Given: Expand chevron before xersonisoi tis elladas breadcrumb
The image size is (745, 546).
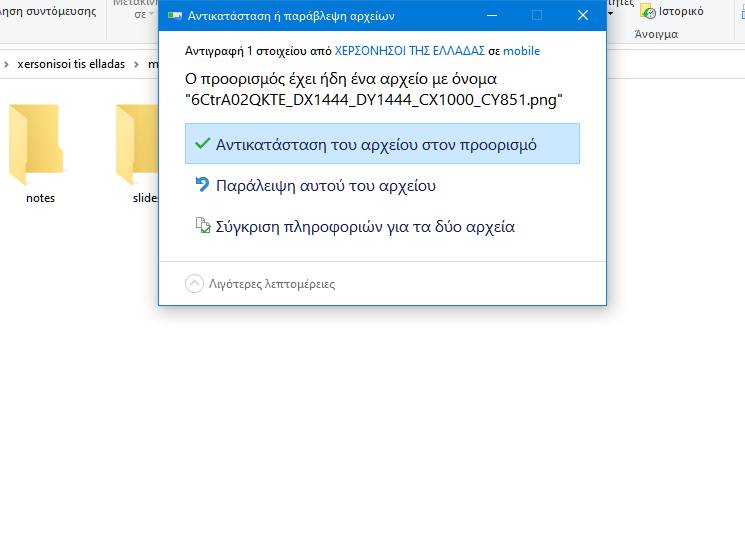Looking at the screenshot, I should click(6, 64).
